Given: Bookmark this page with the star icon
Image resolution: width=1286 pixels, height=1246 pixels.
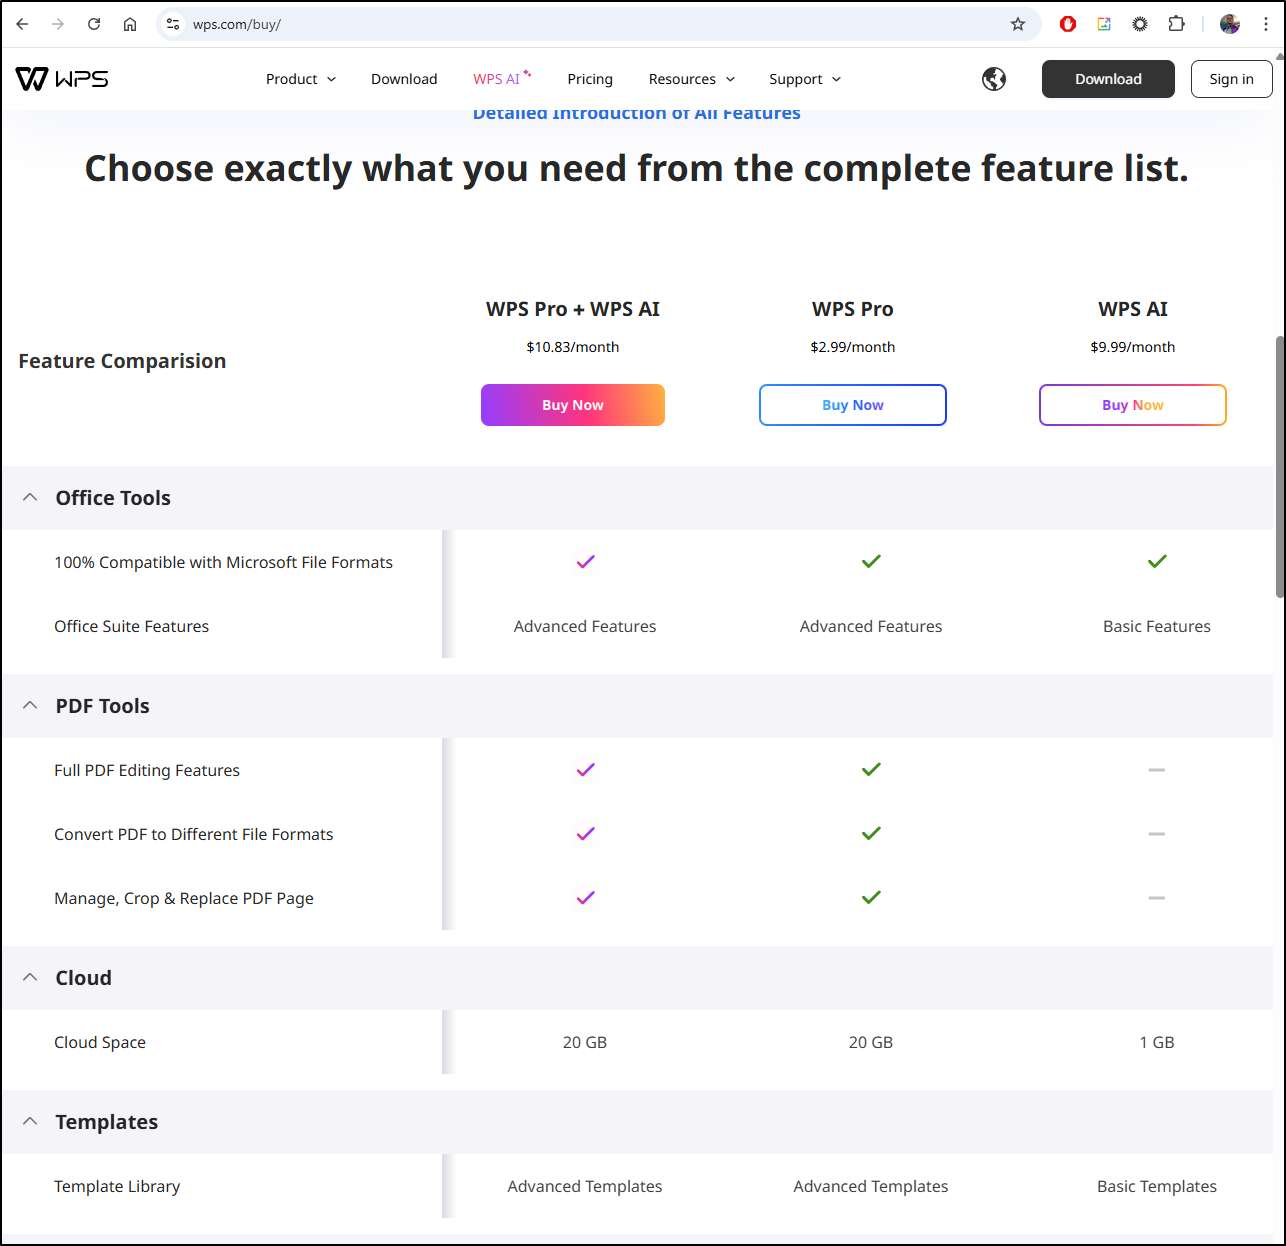Looking at the screenshot, I should (1018, 24).
